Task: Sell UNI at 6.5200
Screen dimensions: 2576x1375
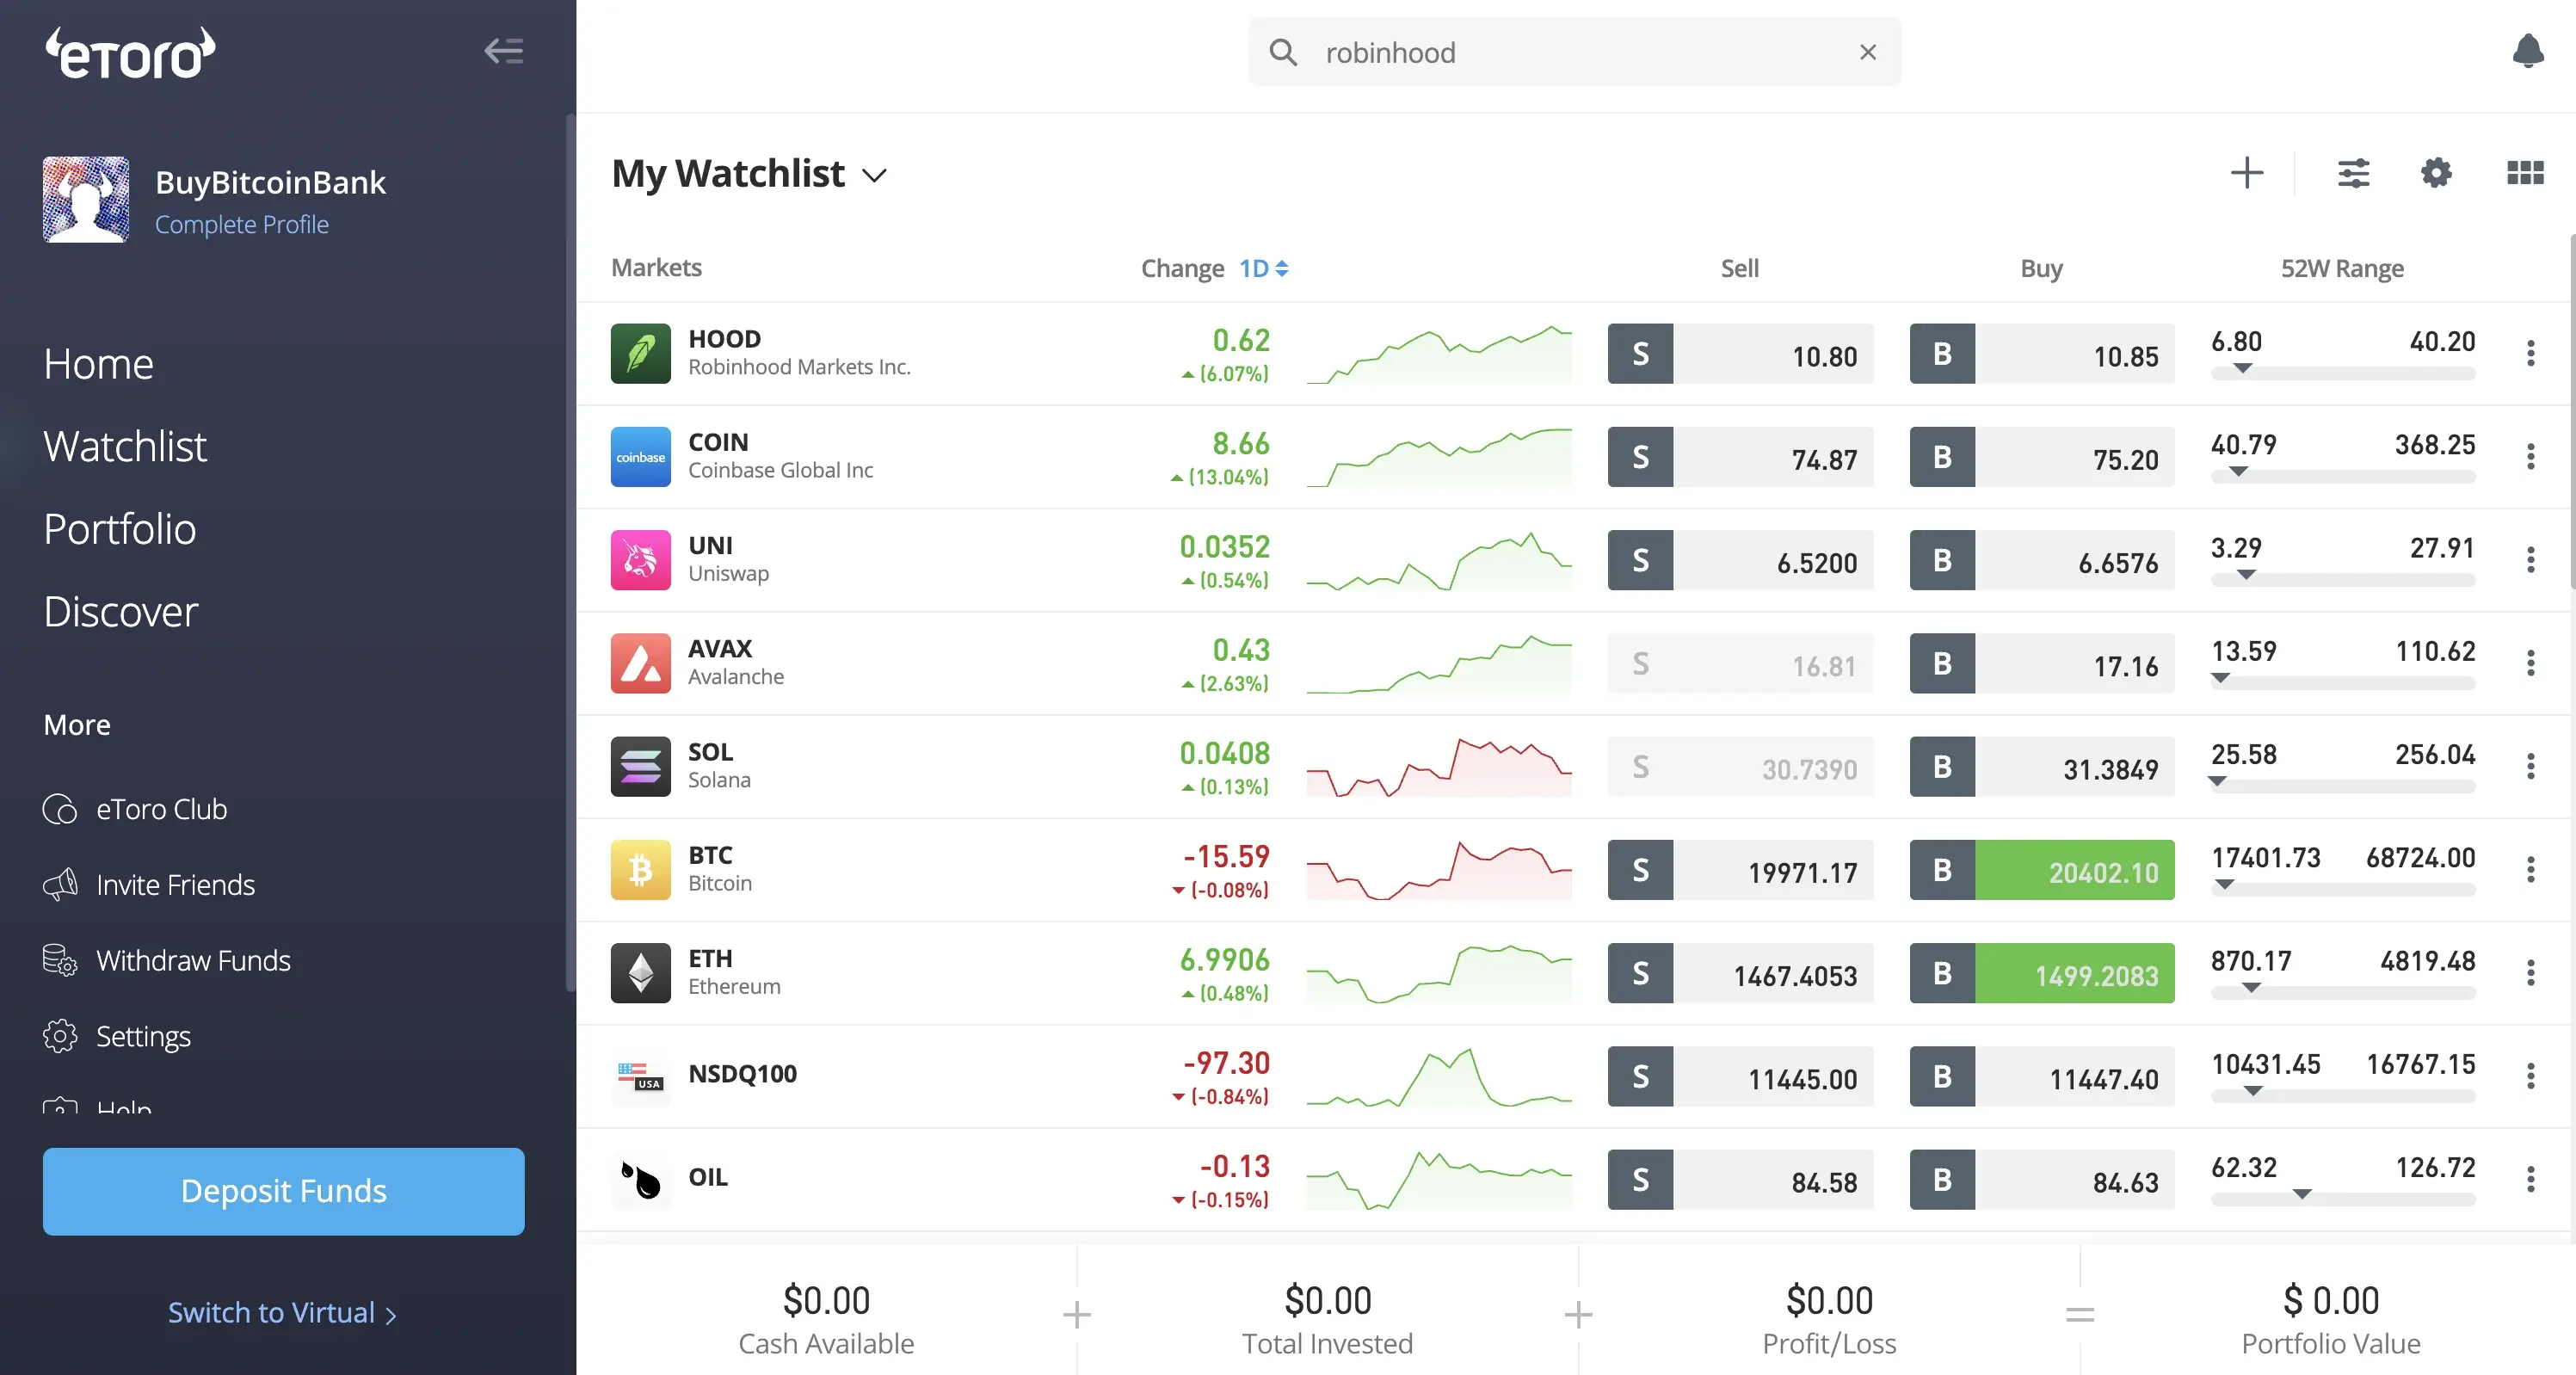Action: (x=1740, y=560)
